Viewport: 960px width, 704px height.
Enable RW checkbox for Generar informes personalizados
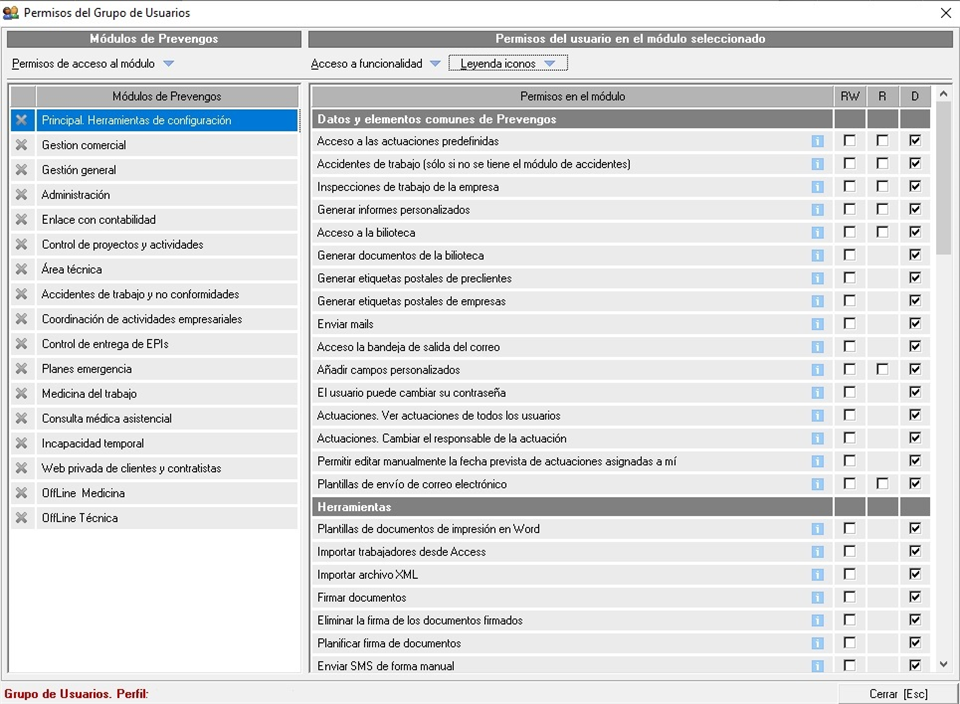[850, 210]
